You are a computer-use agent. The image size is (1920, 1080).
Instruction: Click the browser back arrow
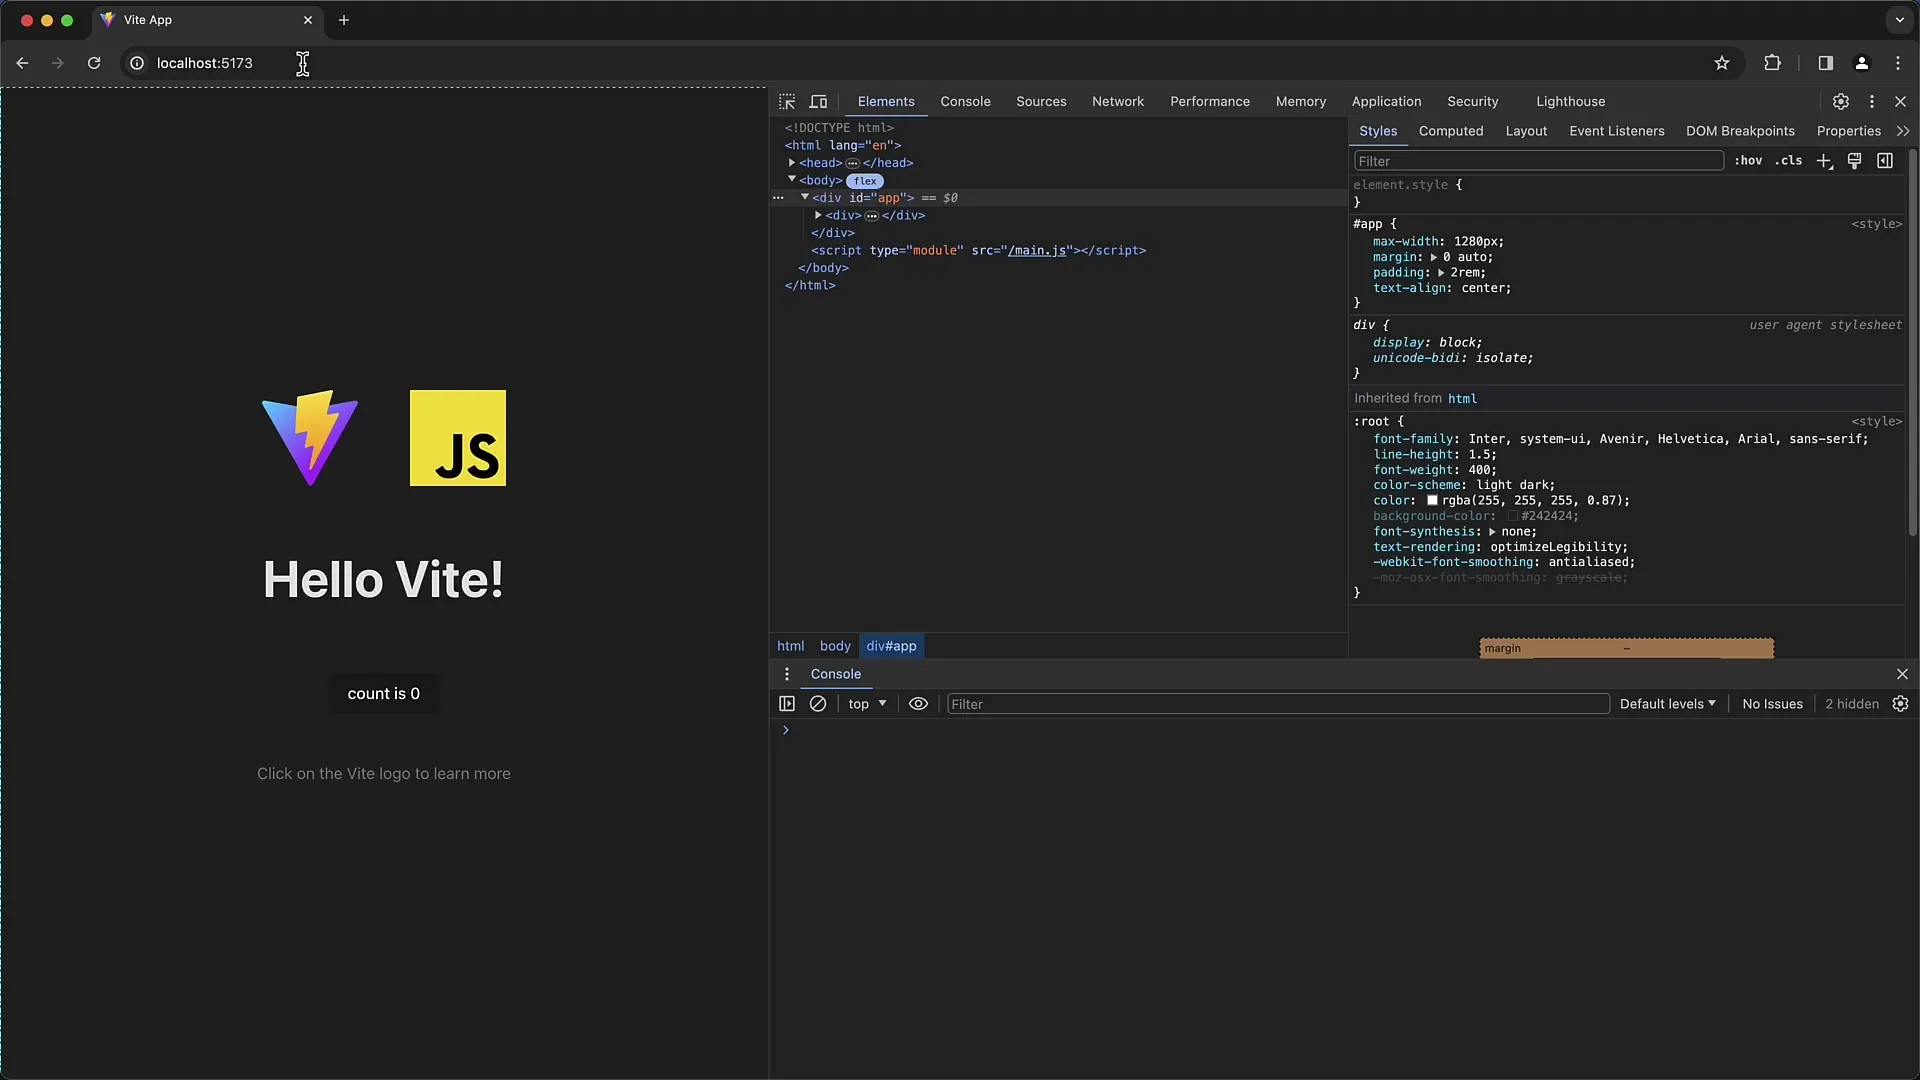pyautogui.click(x=22, y=63)
